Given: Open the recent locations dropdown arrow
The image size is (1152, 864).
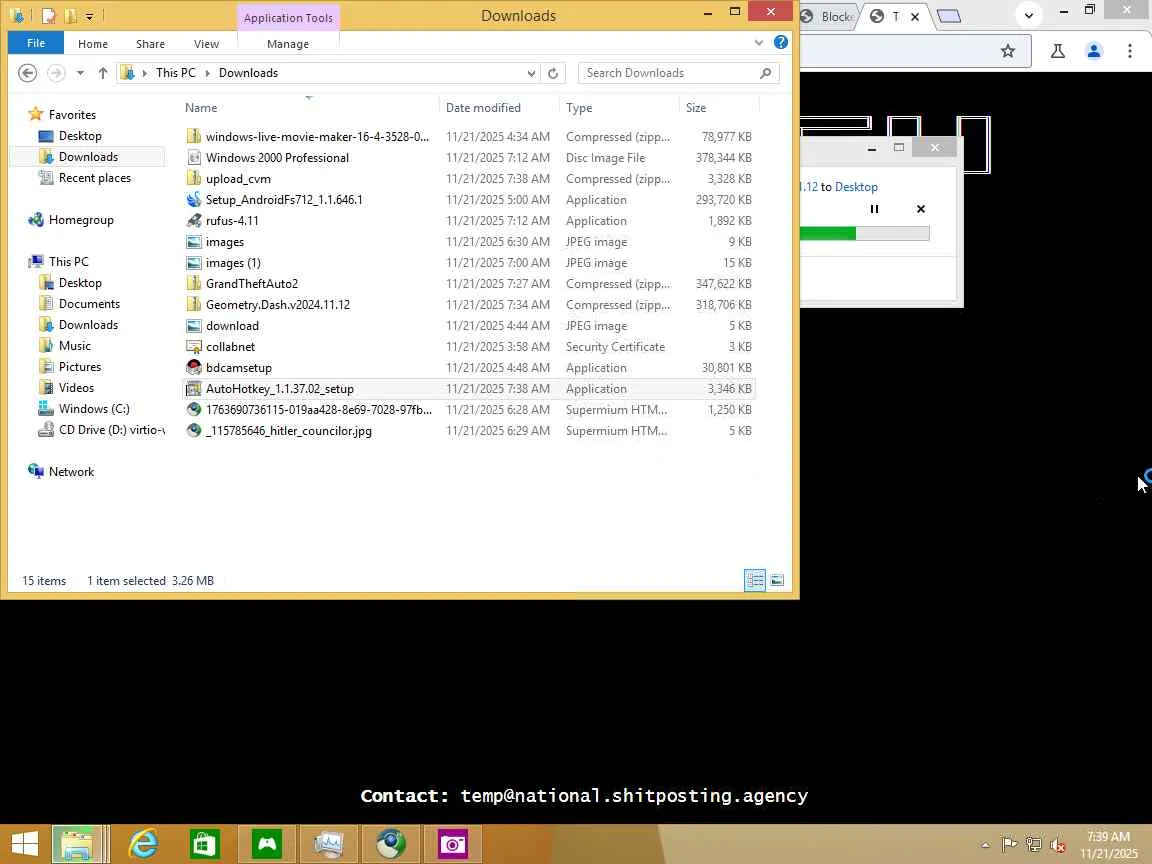Looking at the screenshot, I should click(x=80, y=73).
